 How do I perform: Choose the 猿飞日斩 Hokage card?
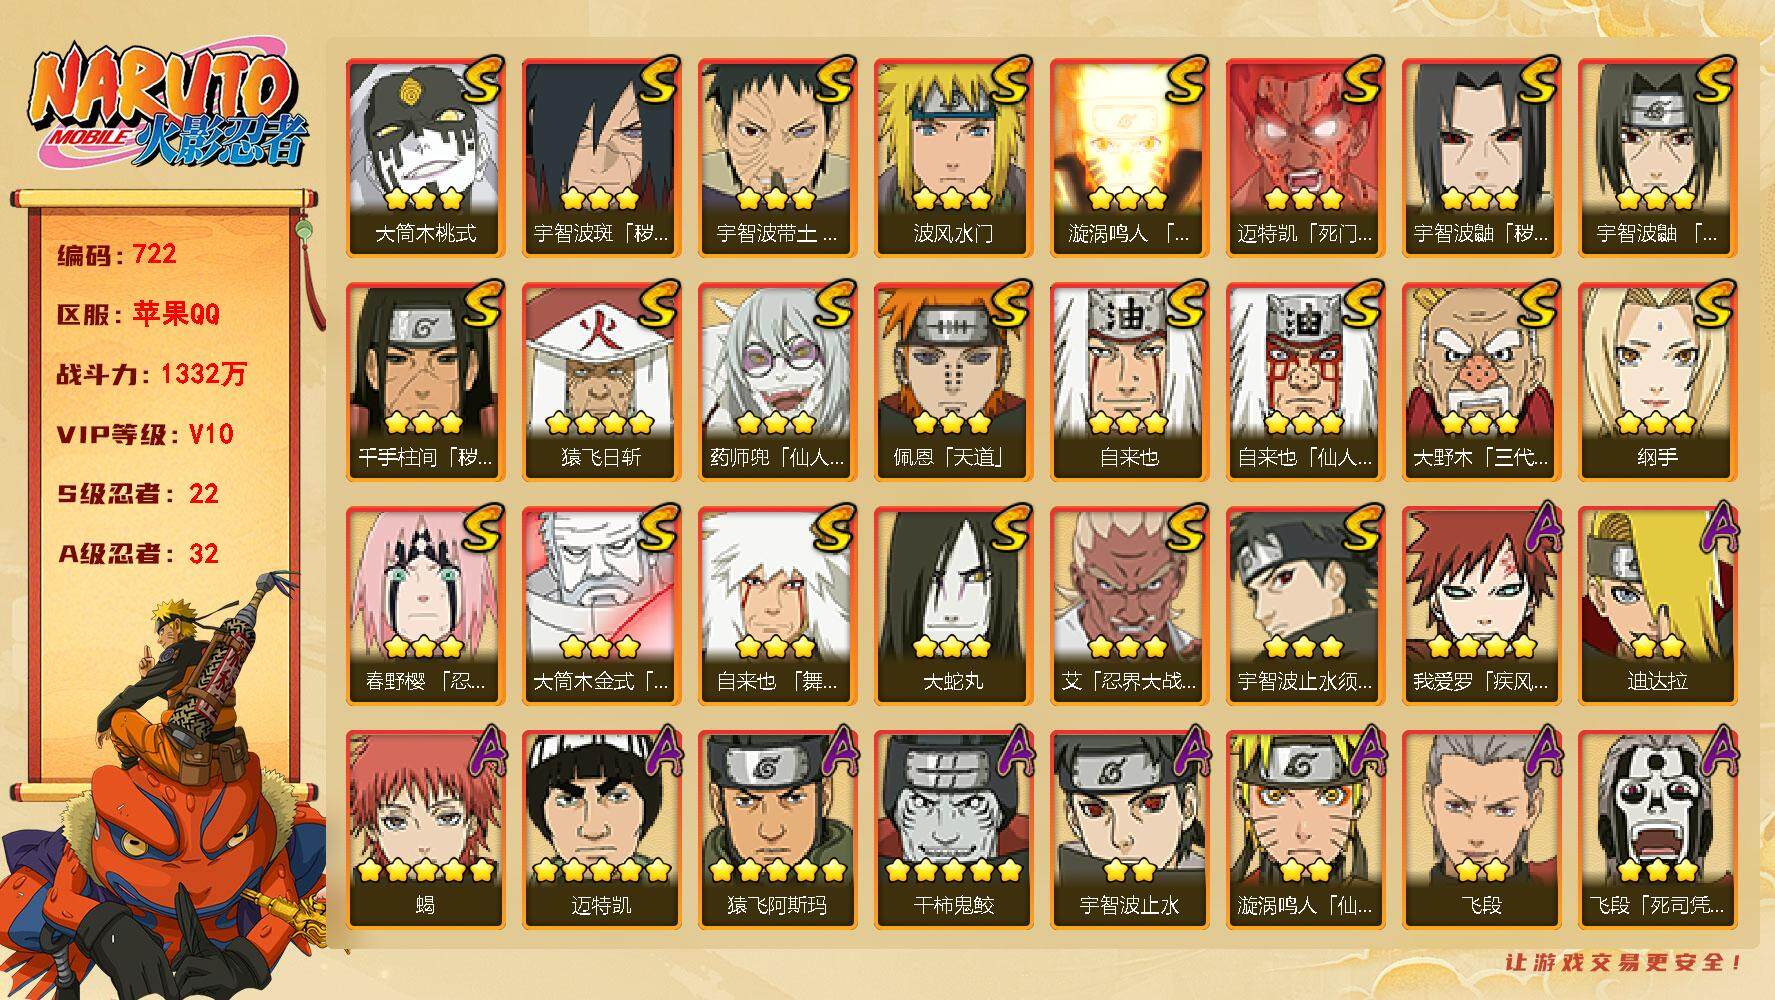pyautogui.click(x=601, y=382)
